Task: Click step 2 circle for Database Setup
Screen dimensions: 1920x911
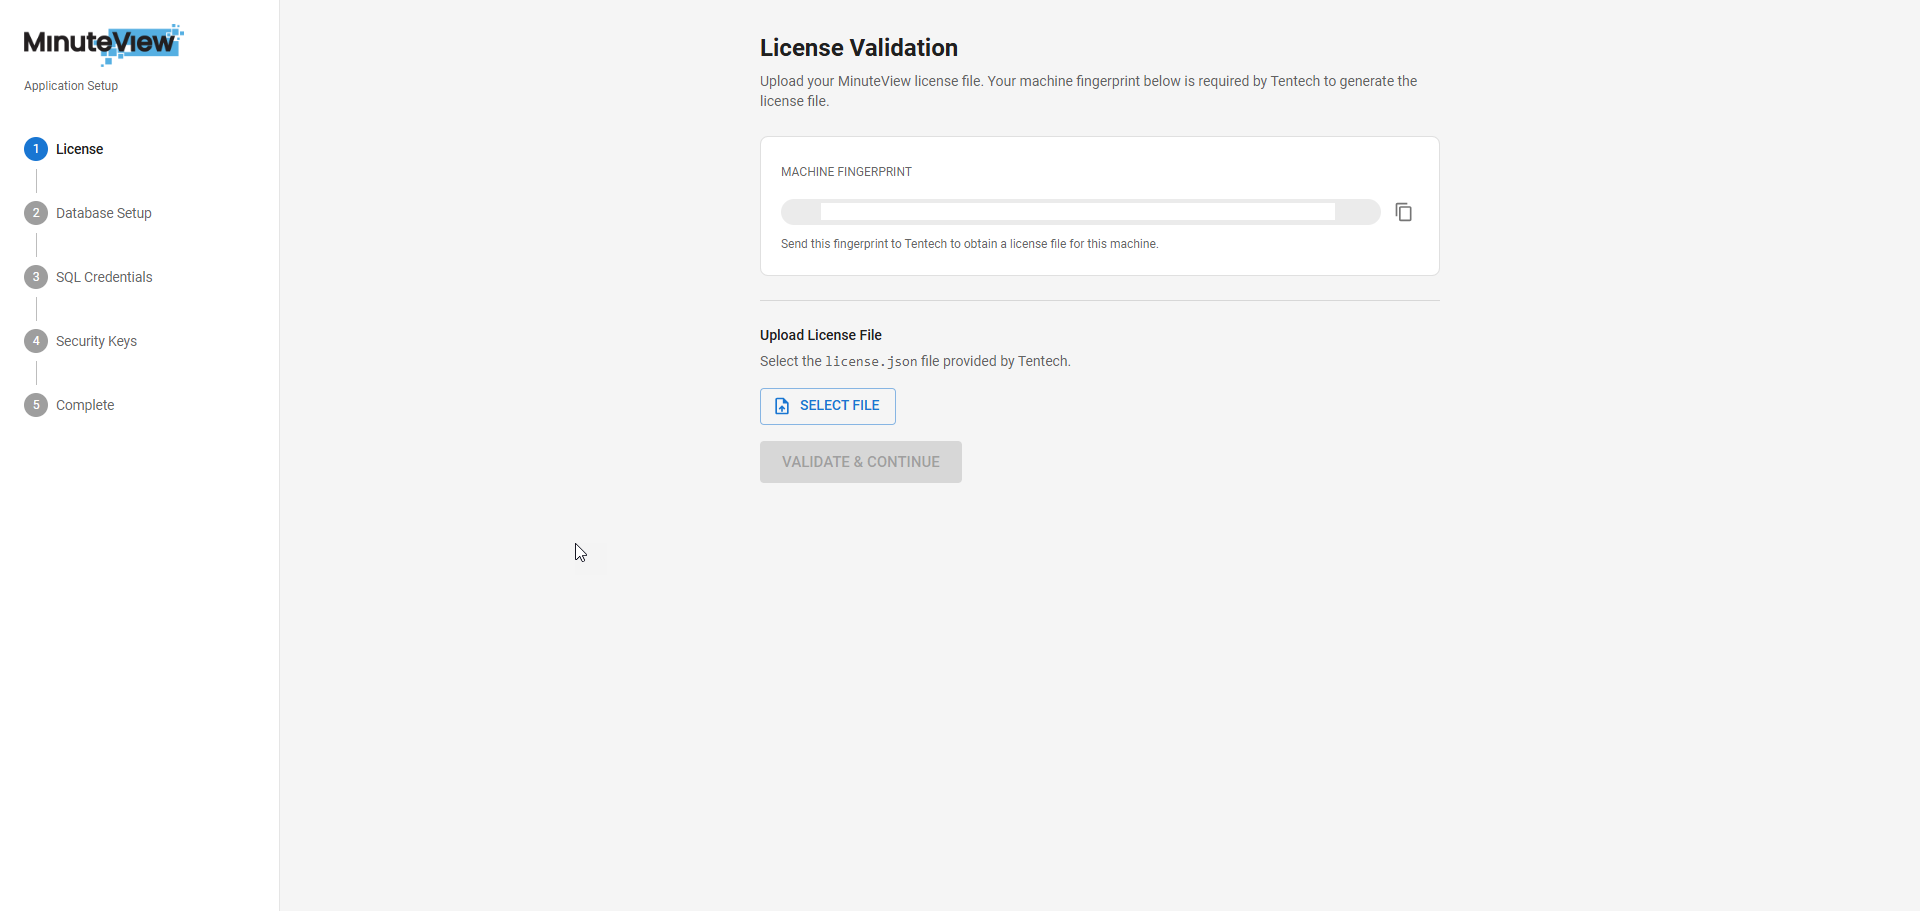Action: point(35,212)
